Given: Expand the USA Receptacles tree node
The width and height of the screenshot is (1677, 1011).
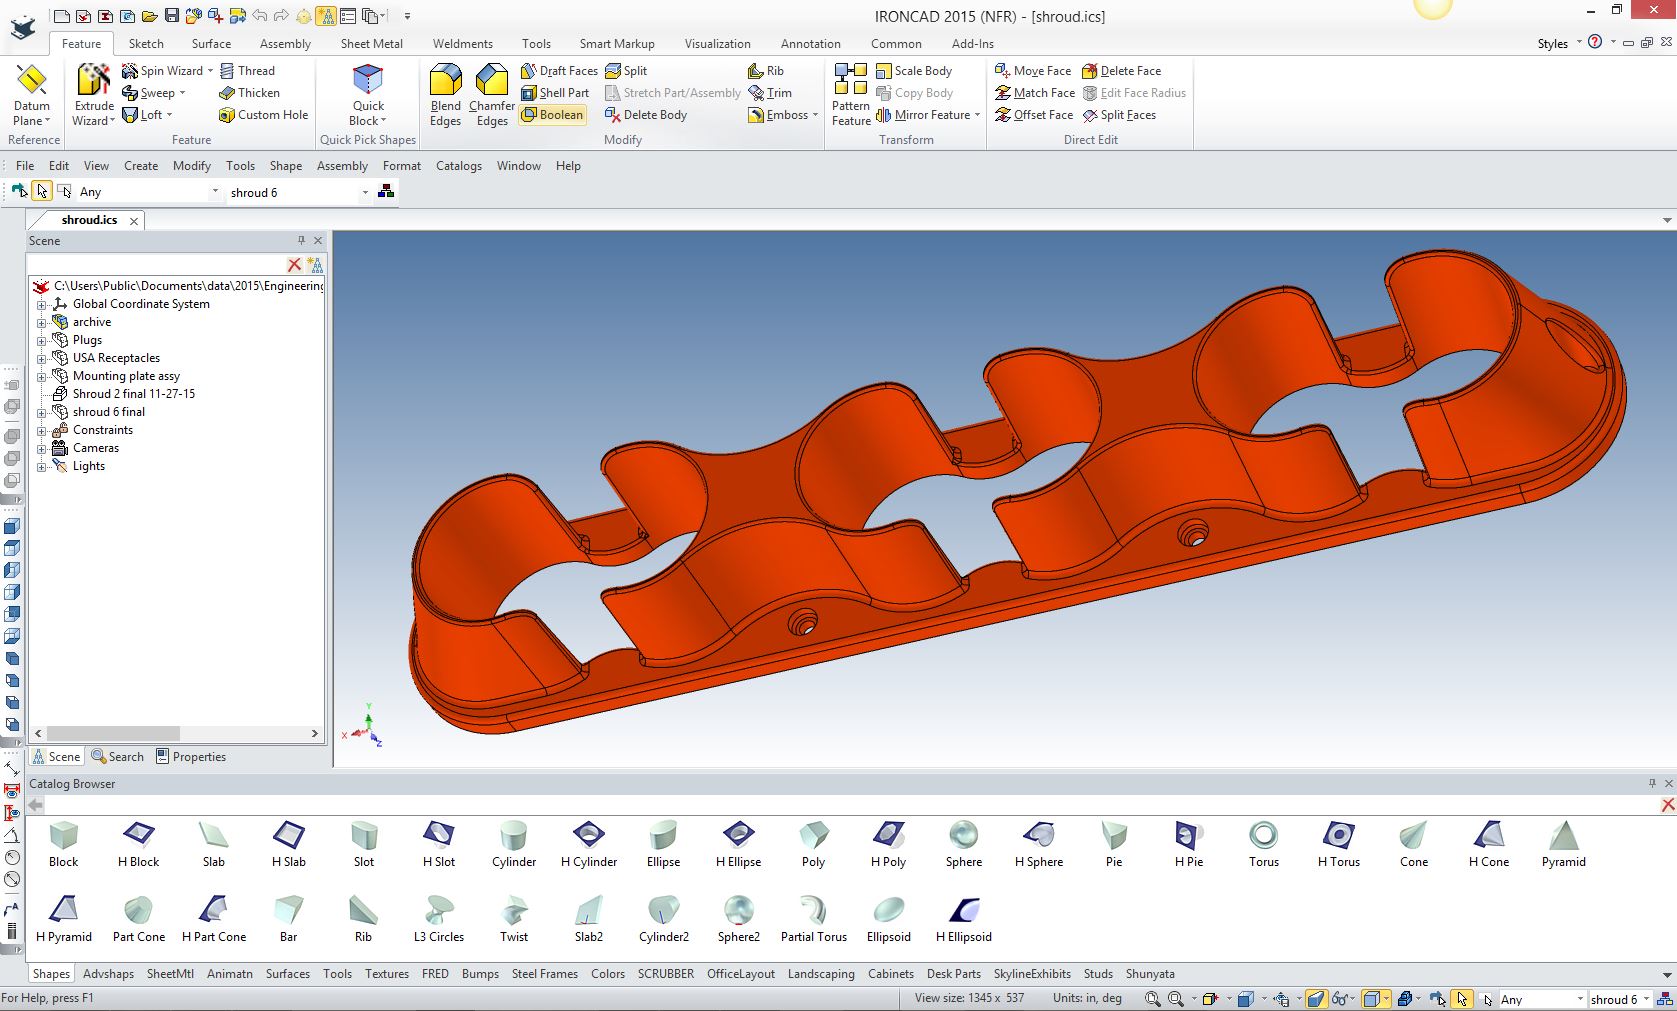Looking at the screenshot, I should pos(42,359).
